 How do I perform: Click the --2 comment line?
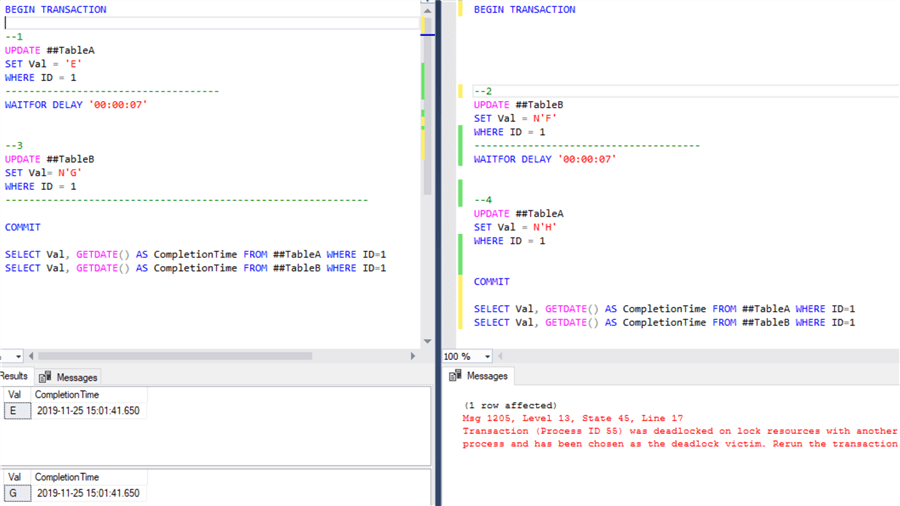483,91
